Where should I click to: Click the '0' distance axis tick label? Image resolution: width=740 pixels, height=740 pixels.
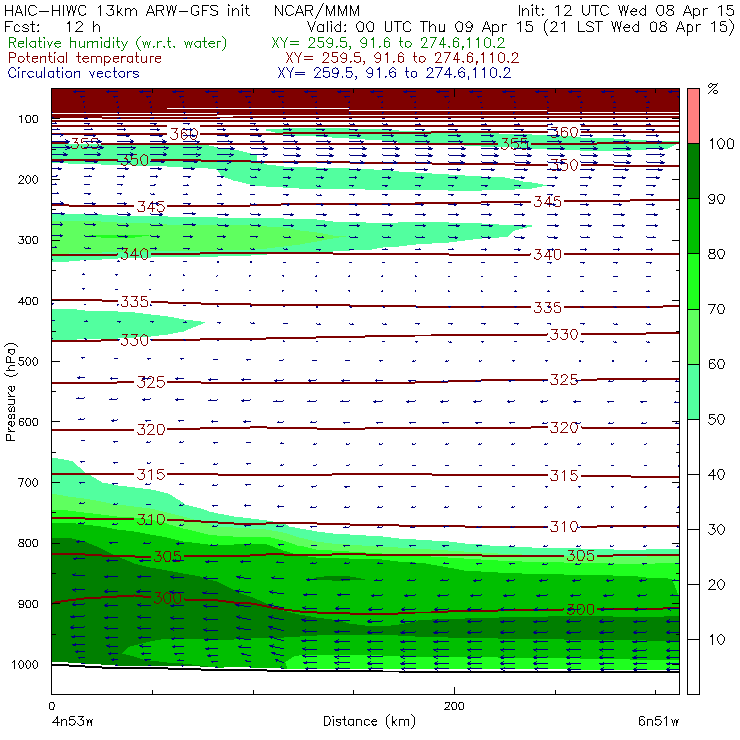52,706
